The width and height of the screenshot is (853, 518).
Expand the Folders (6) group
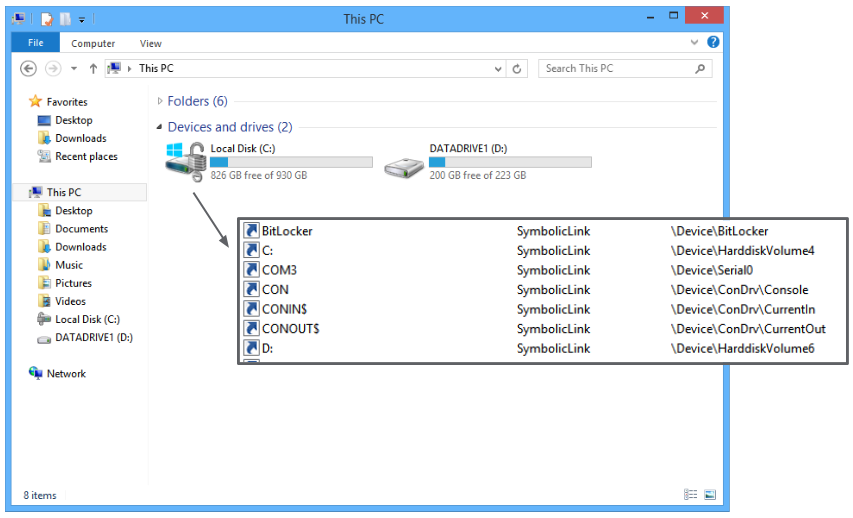[x=160, y=101]
